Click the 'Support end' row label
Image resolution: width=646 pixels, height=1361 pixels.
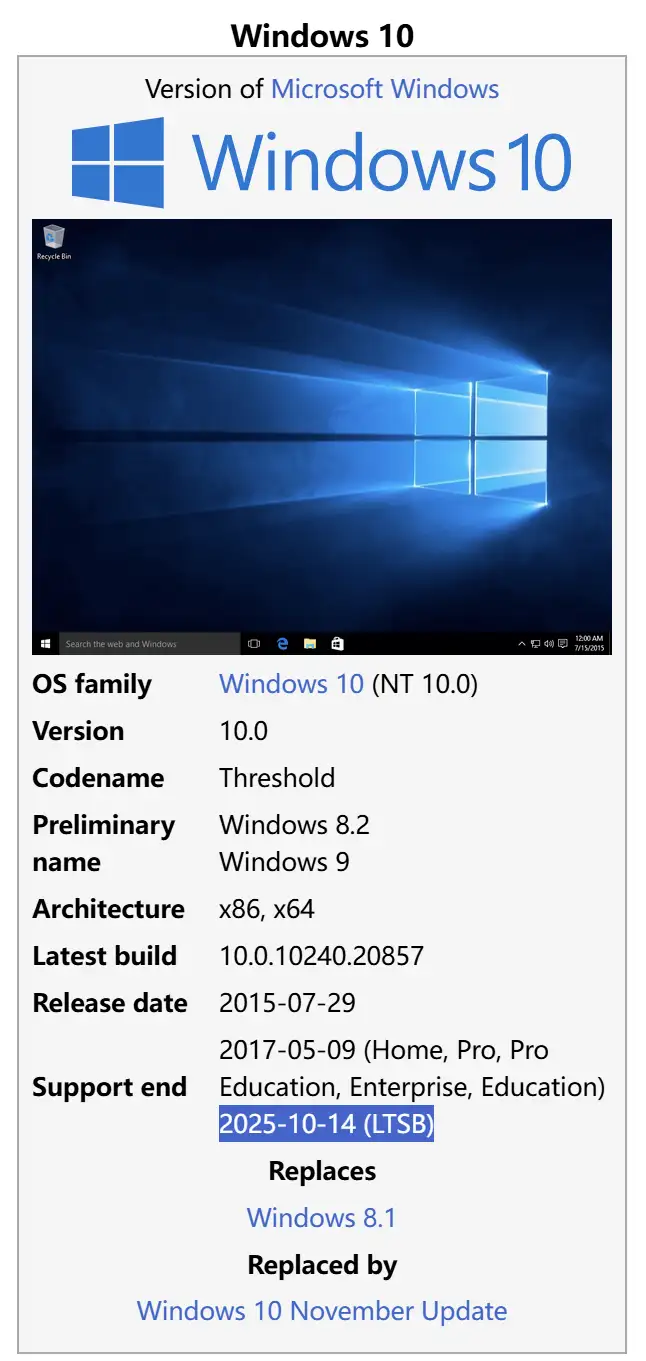109,1087
